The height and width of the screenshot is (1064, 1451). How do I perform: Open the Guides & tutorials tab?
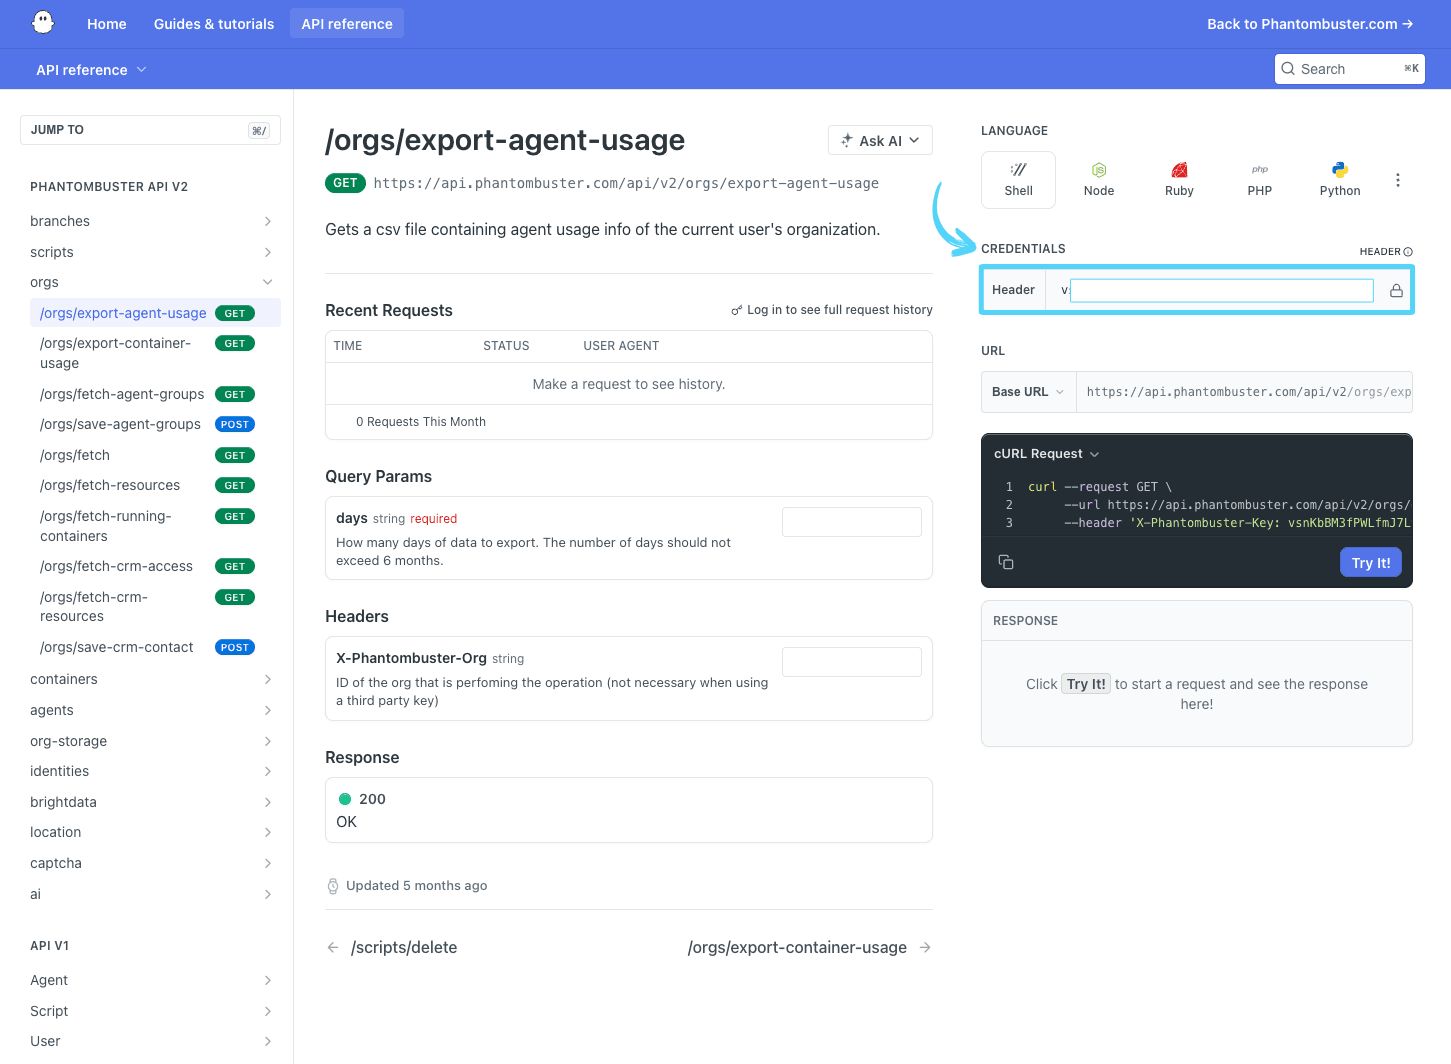214,24
